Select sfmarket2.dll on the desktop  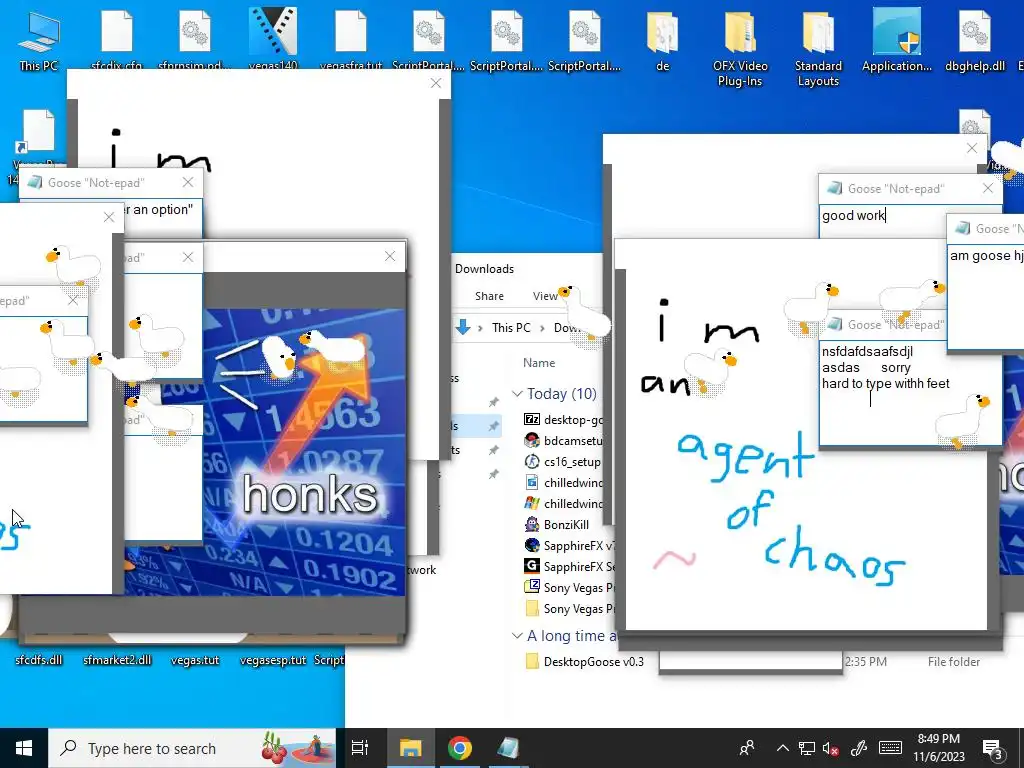[x=117, y=660]
